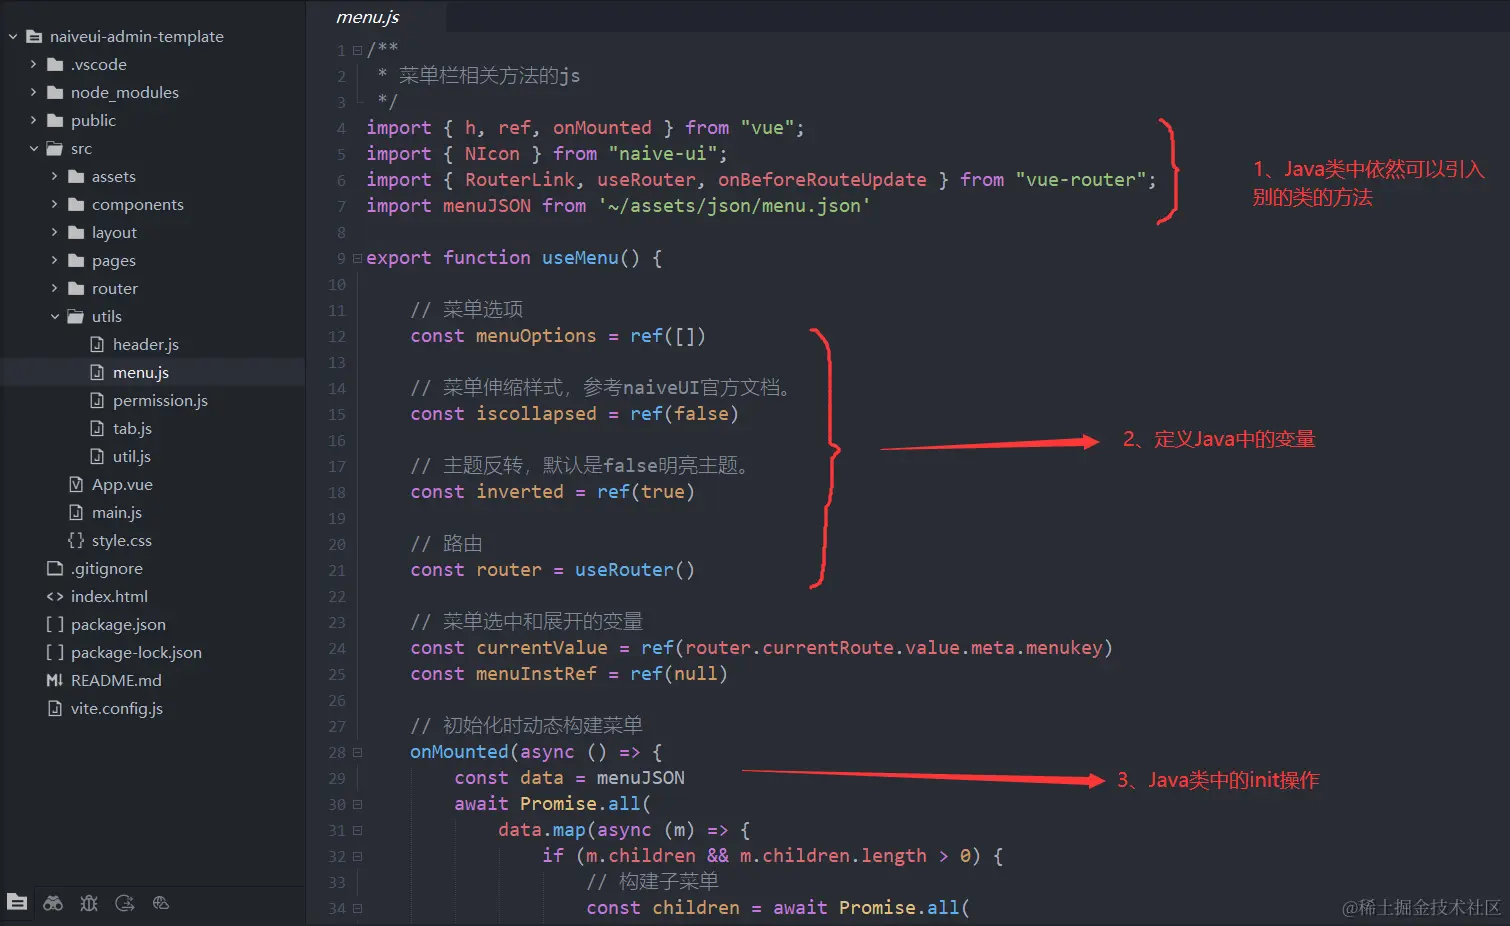Fold the onMounted block at line 28
1510x926 pixels.
point(357,752)
